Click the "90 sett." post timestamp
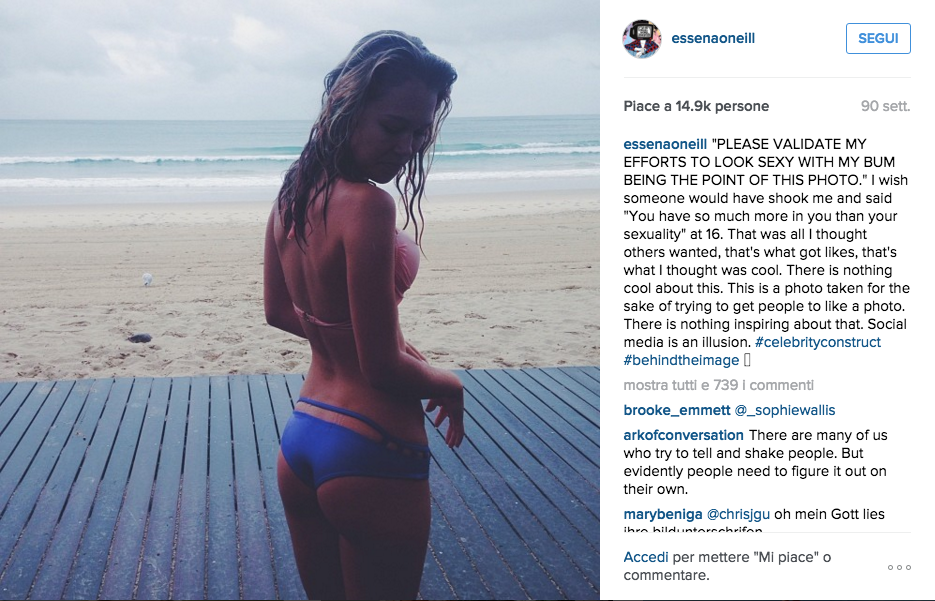This screenshot has height=601, width=935. click(886, 106)
